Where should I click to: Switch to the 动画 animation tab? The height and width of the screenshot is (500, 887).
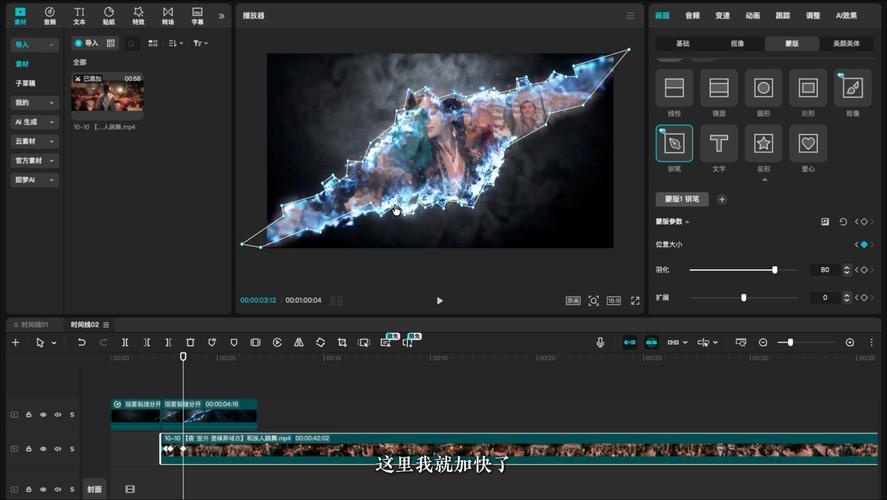tap(752, 15)
